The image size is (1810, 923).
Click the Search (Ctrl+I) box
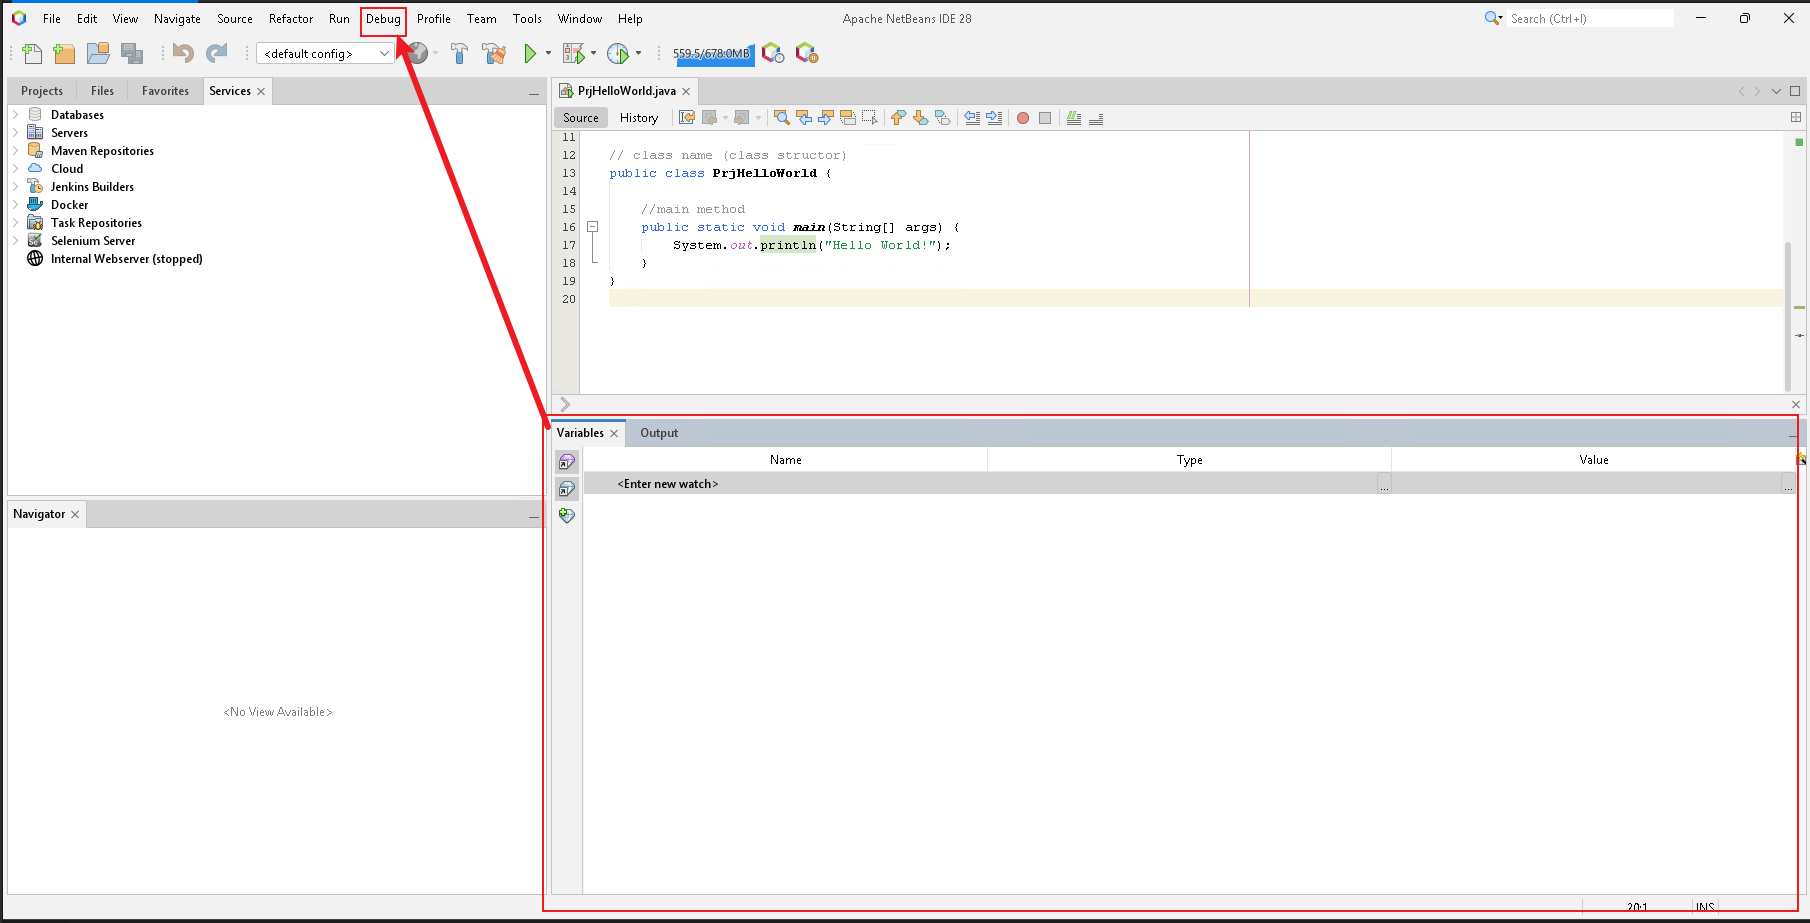point(1590,19)
